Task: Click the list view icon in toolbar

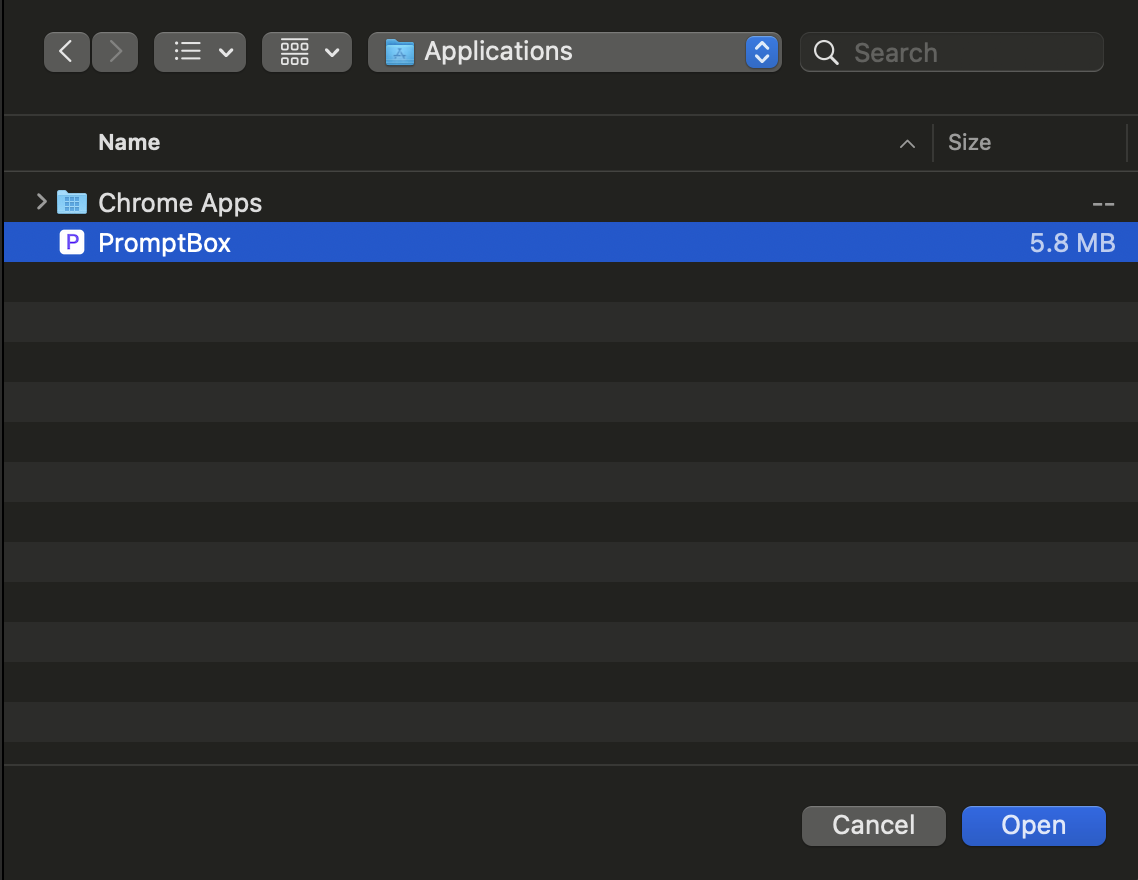Action: [x=187, y=52]
